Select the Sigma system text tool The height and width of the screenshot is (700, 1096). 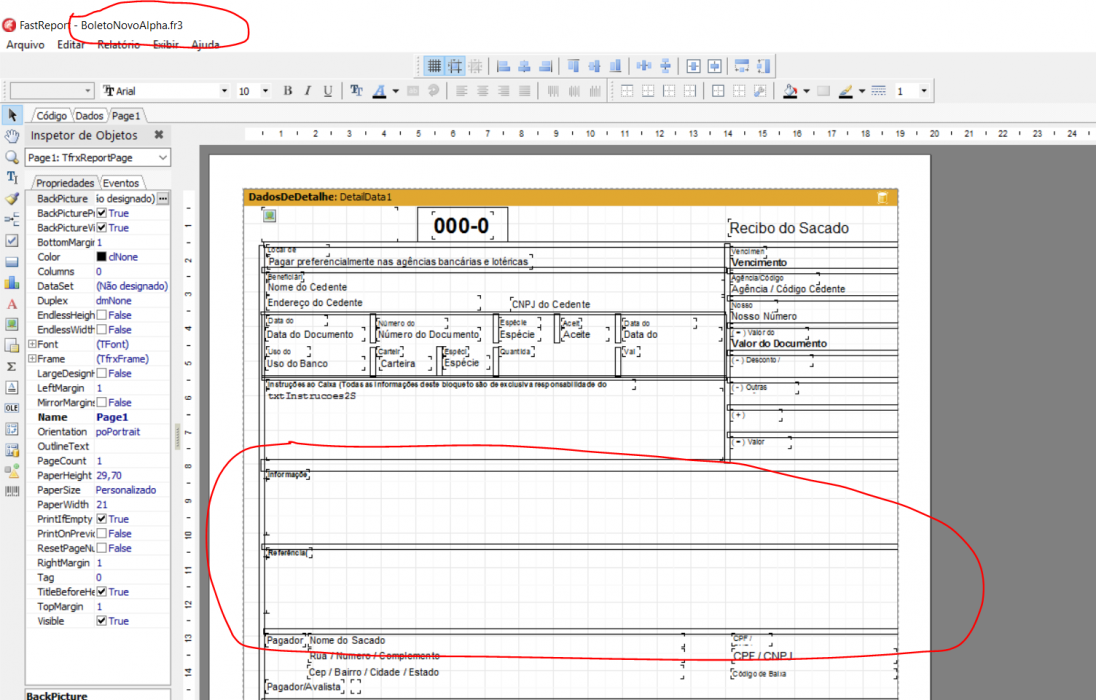[x=12, y=366]
